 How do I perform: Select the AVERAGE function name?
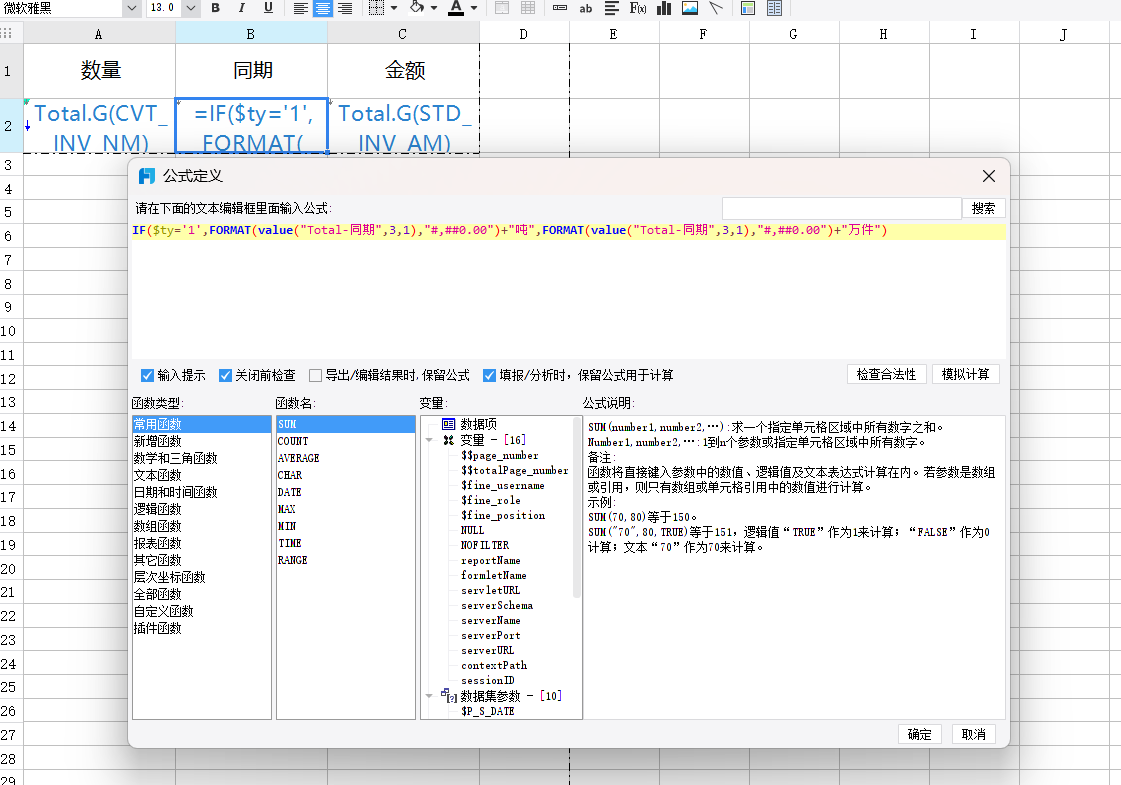pyautogui.click(x=346, y=458)
